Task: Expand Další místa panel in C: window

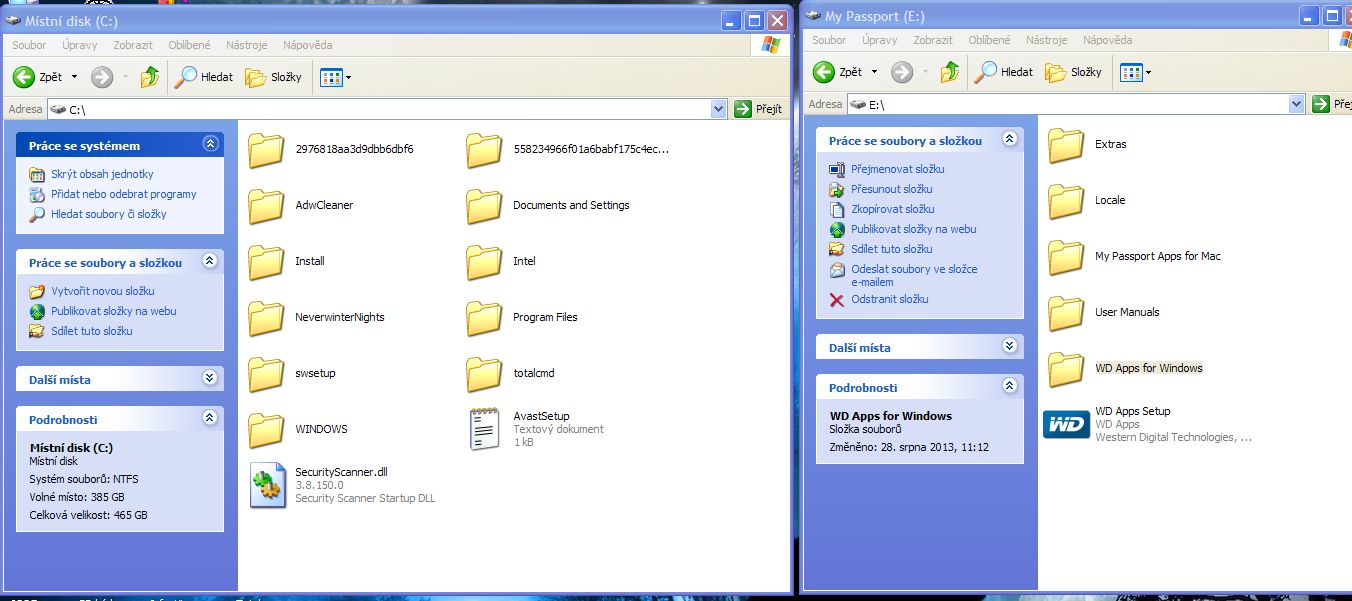Action: click(210, 379)
